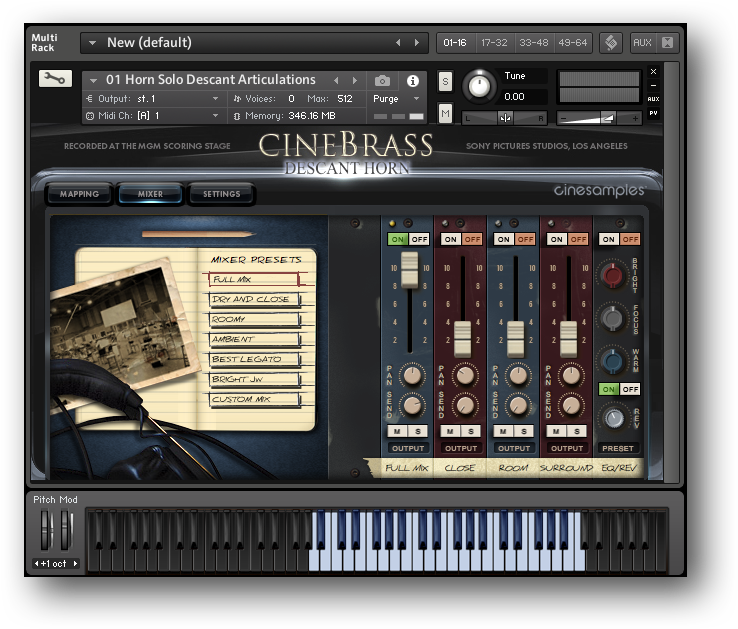Open the Output st. 1 dropdown
This screenshot has height=629, width=738.
[215, 98]
